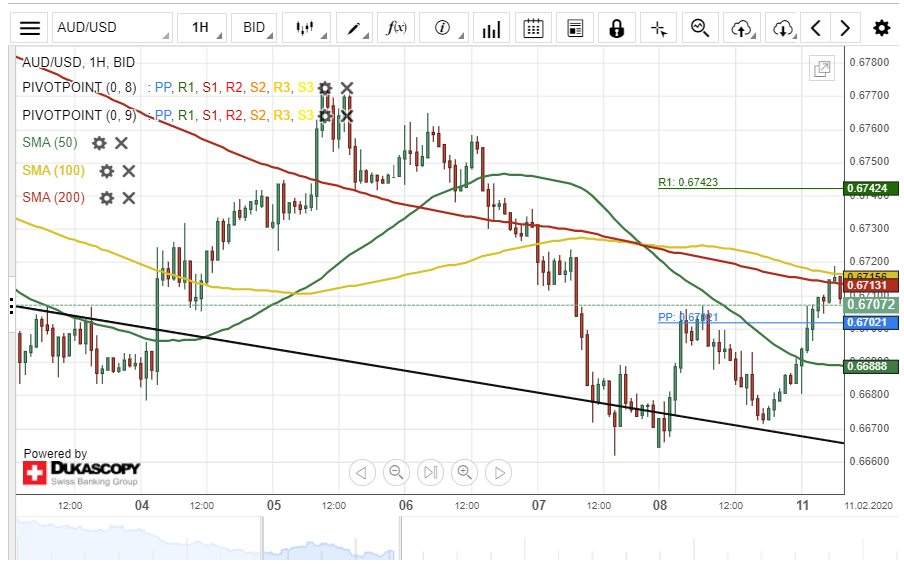This screenshot has height=568, width=904.
Task: Open the info circle dropdown
Action: coord(443,28)
